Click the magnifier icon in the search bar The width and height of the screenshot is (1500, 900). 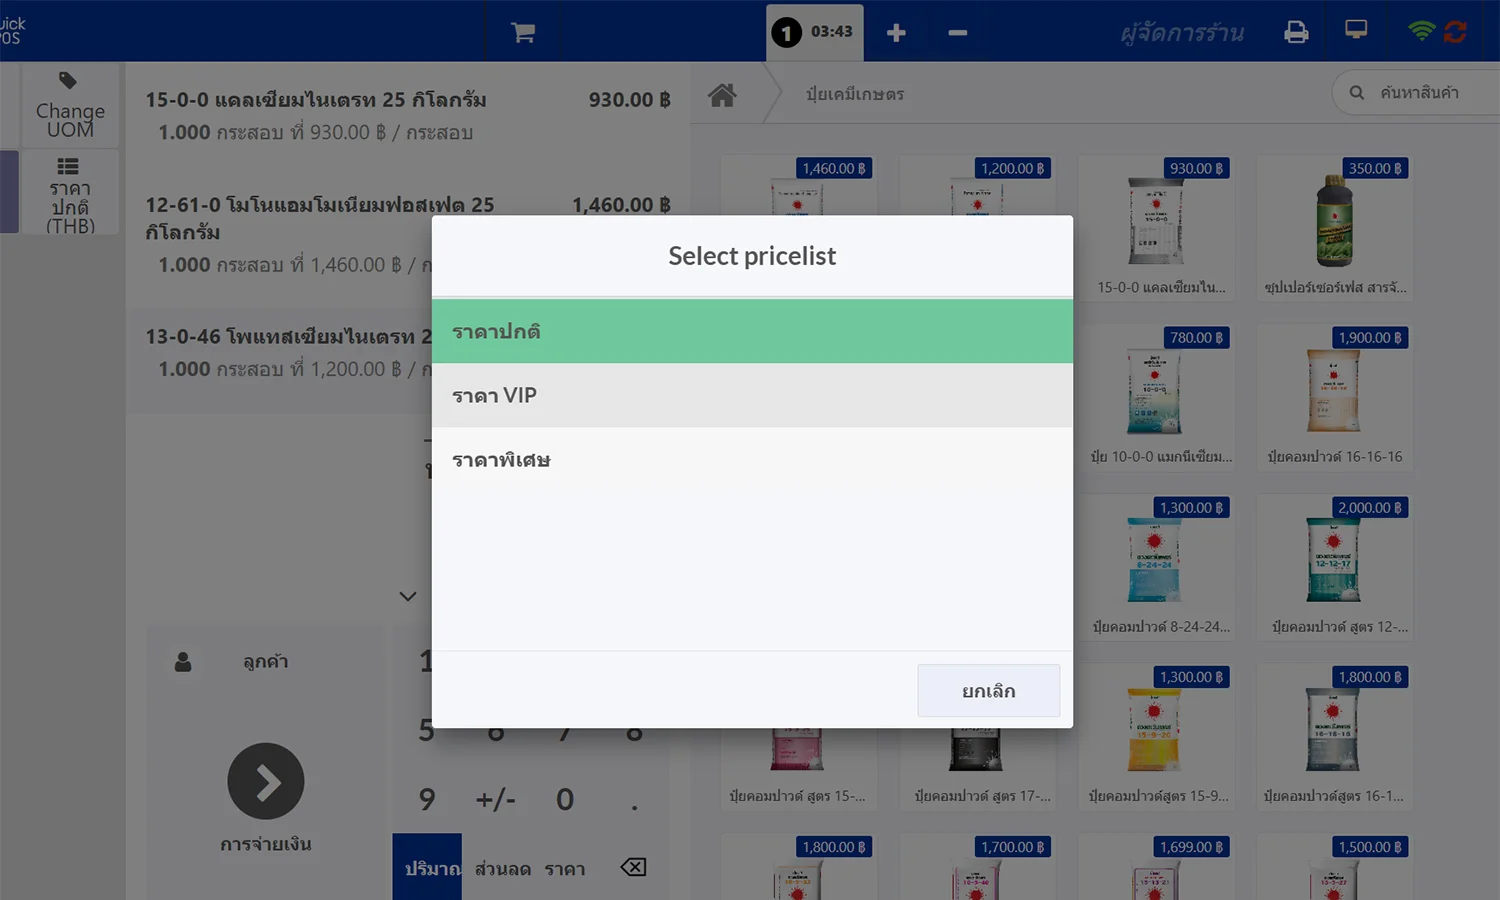click(x=1355, y=92)
